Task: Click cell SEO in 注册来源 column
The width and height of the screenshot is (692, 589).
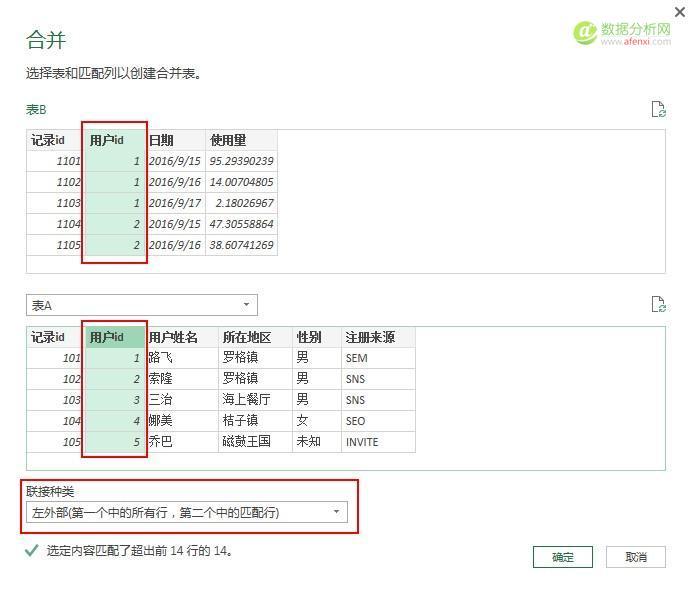Action: [378, 421]
